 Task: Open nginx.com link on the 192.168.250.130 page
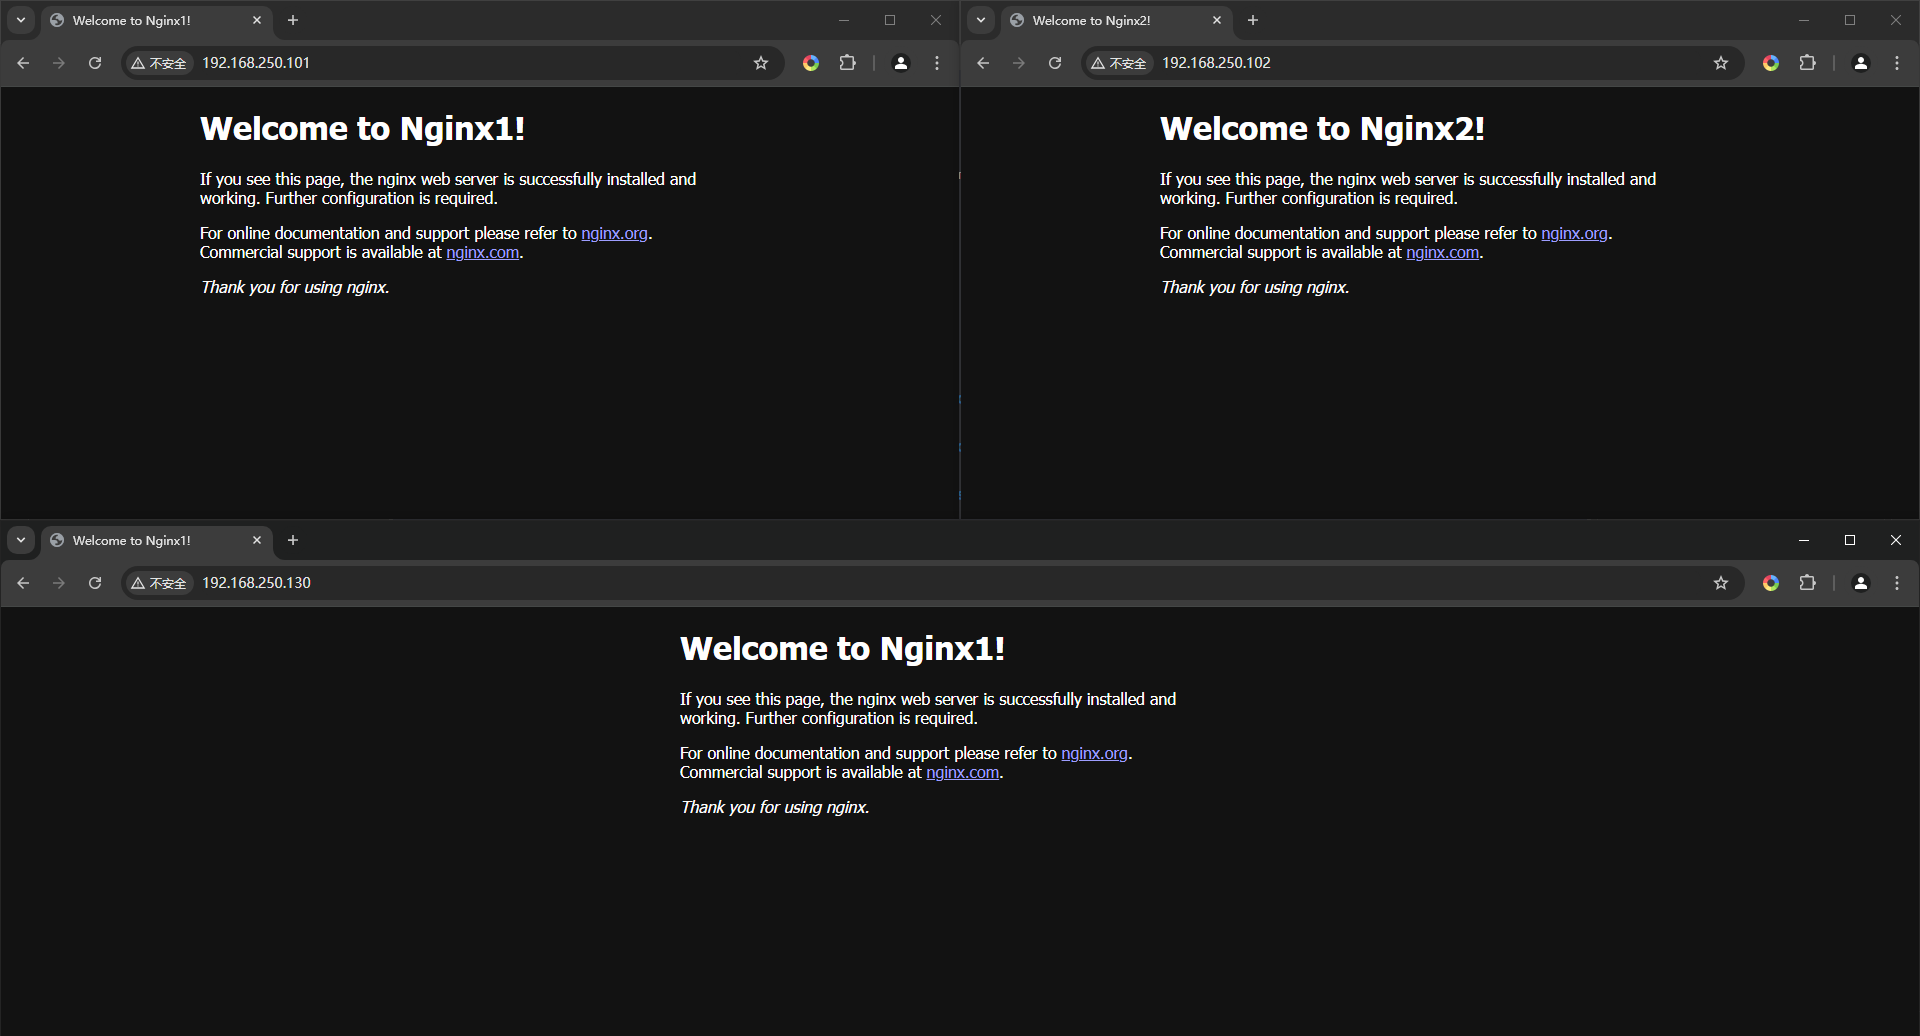point(962,772)
